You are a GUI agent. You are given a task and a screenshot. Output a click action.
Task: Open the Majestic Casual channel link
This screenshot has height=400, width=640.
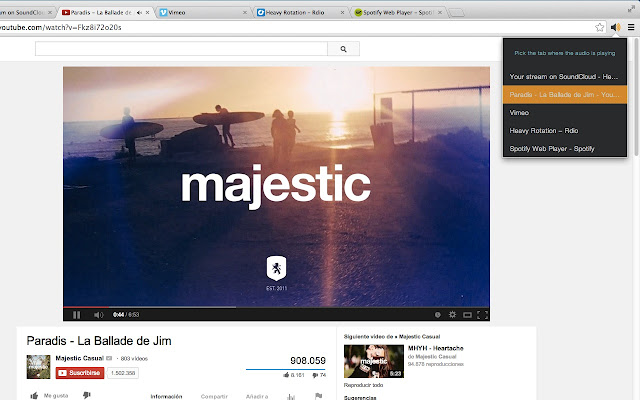coord(80,358)
